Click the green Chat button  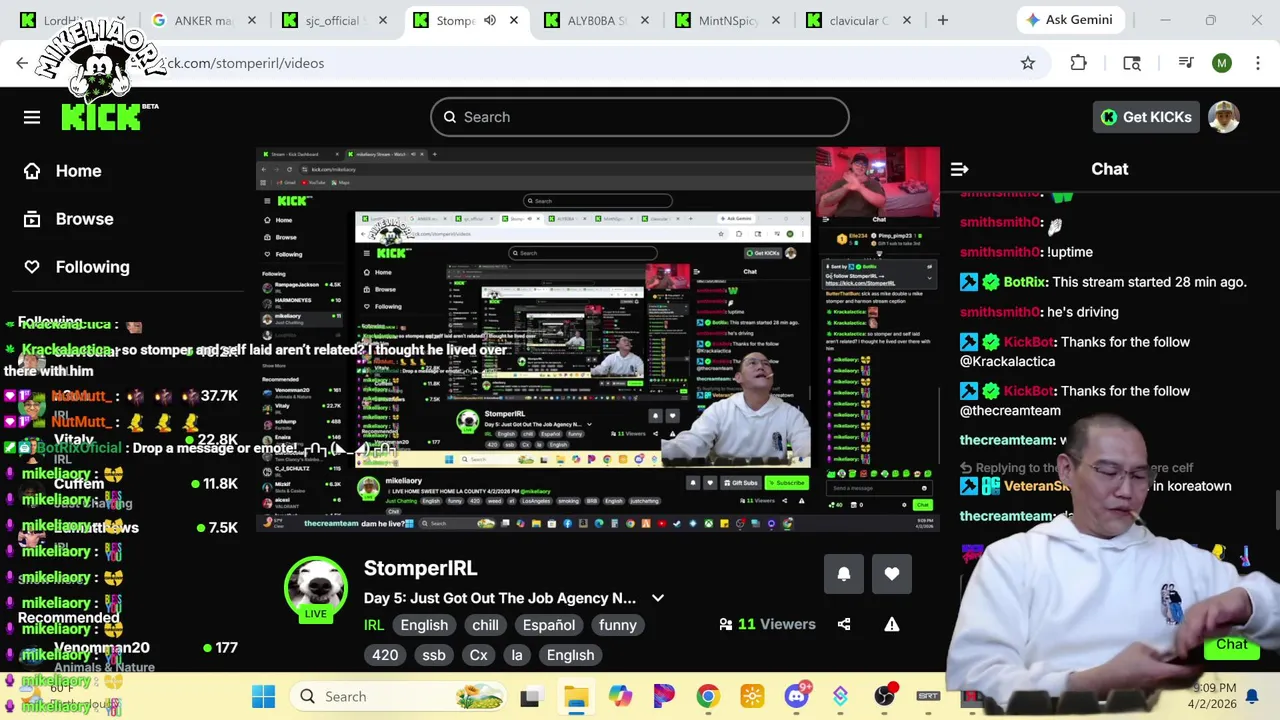coord(1232,645)
